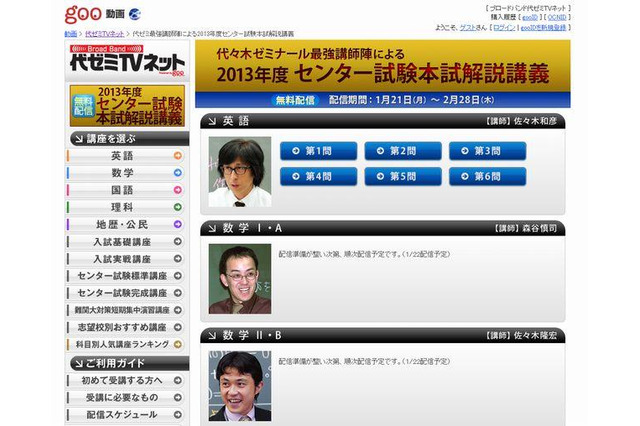Click the 数学Ⅰ・A lecturer photo
This screenshot has width=640, height=426.
pyautogui.click(x=240, y=279)
